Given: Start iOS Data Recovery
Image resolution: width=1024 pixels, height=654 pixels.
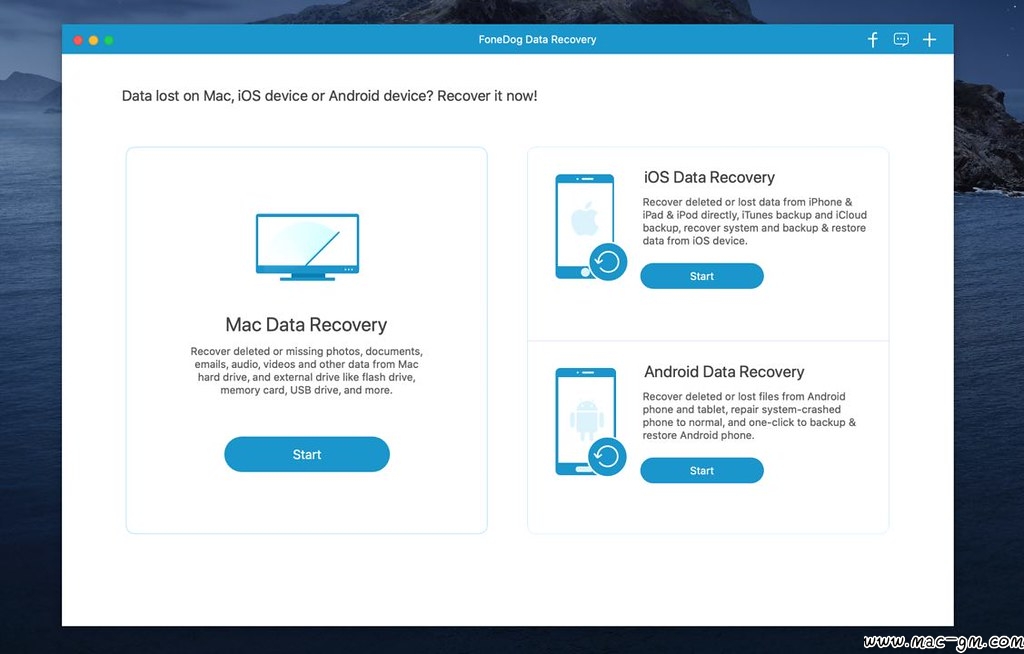Looking at the screenshot, I should (701, 276).
